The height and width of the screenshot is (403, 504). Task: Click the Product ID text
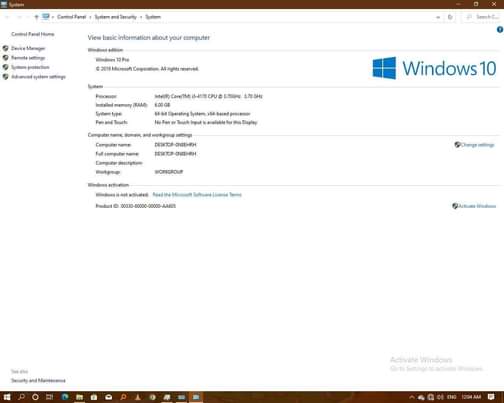pos(136,206)
